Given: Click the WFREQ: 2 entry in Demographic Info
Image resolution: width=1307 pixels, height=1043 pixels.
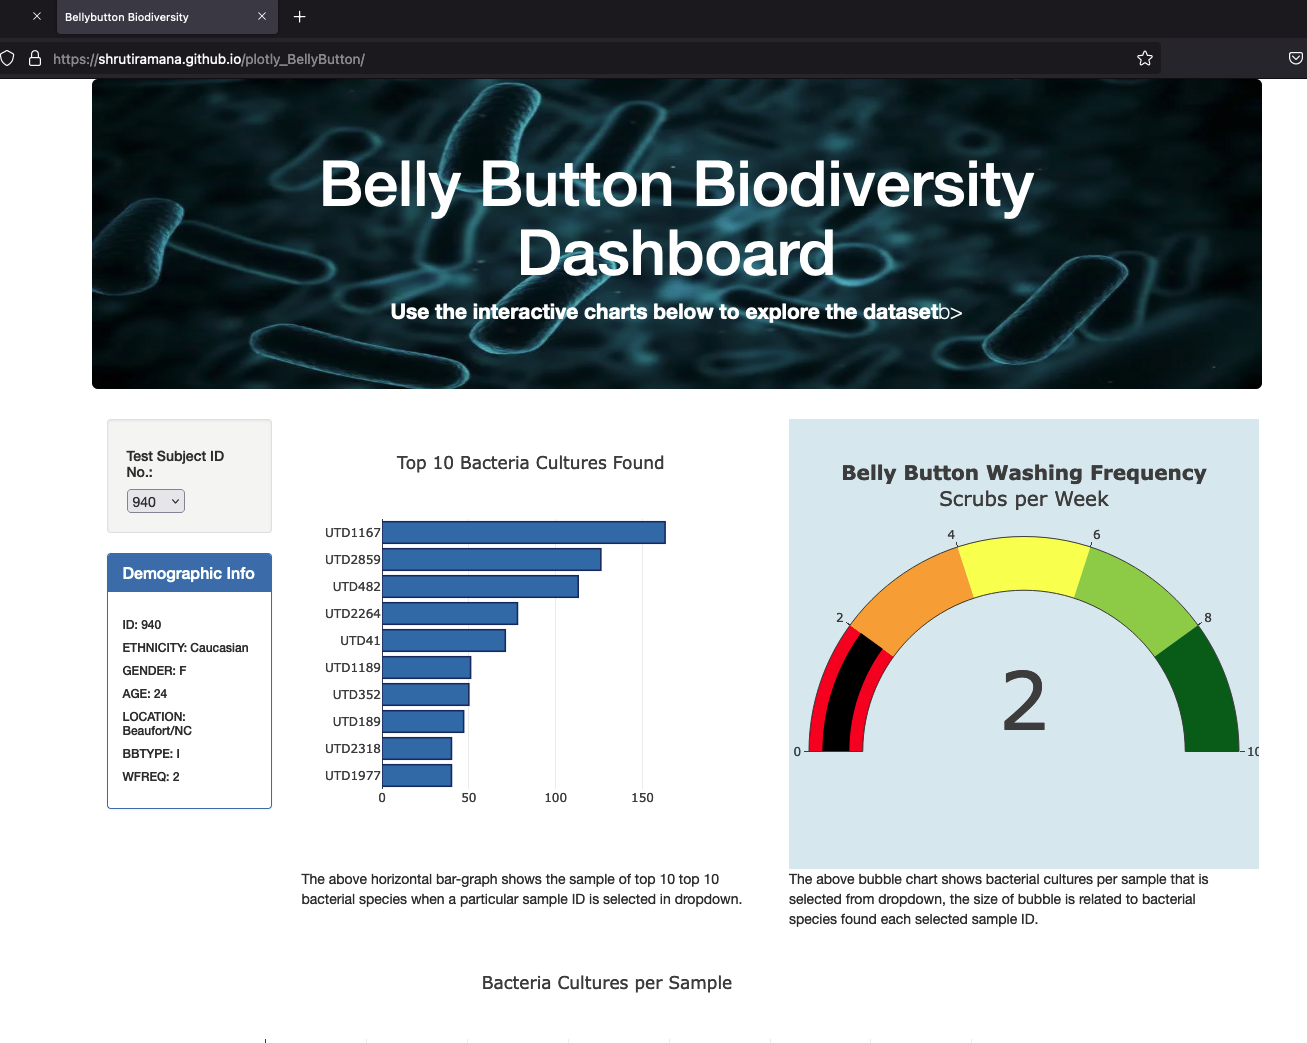Looking at the screenshot, I should coord(150,776).
